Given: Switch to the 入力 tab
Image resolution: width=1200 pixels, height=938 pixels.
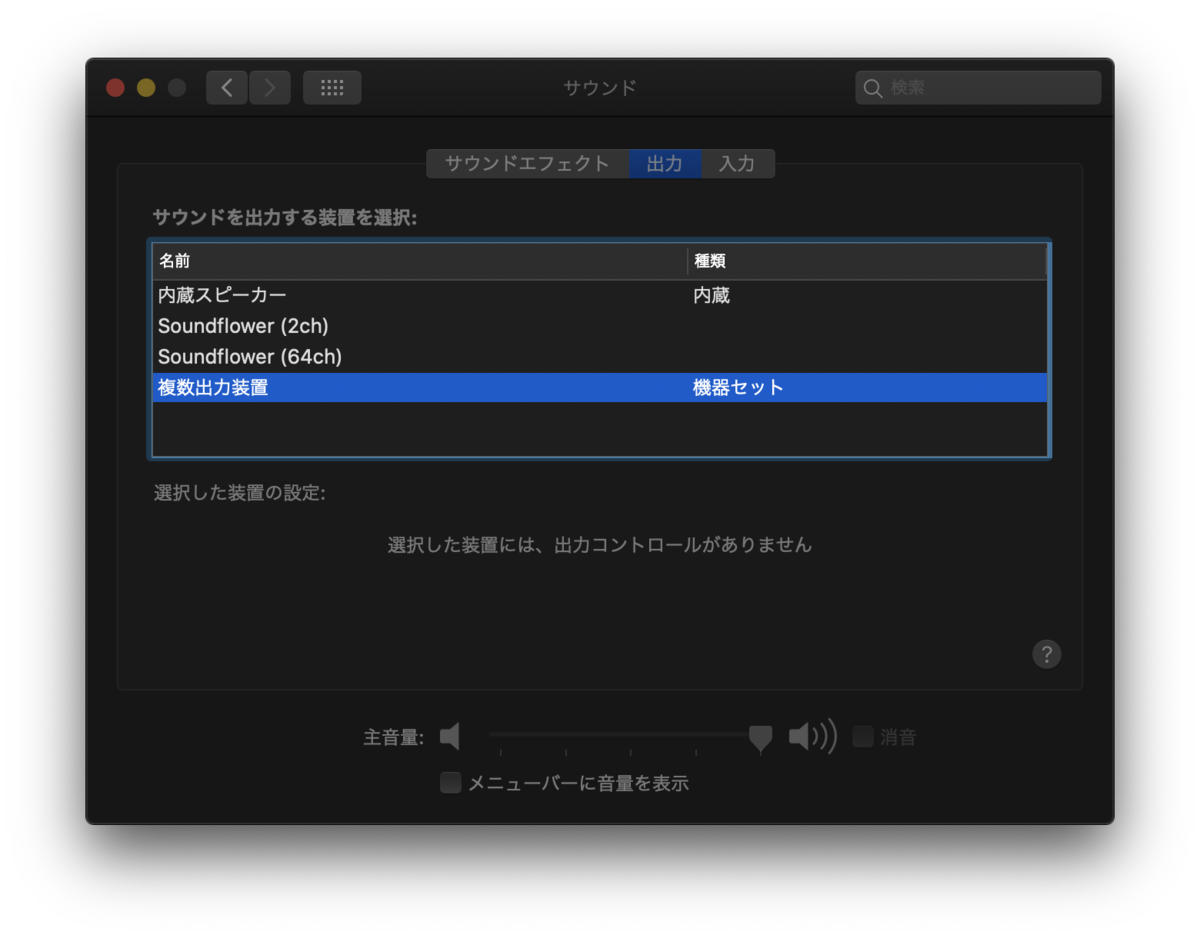Looking at the screenshot, I should click(x=738, y=163).
